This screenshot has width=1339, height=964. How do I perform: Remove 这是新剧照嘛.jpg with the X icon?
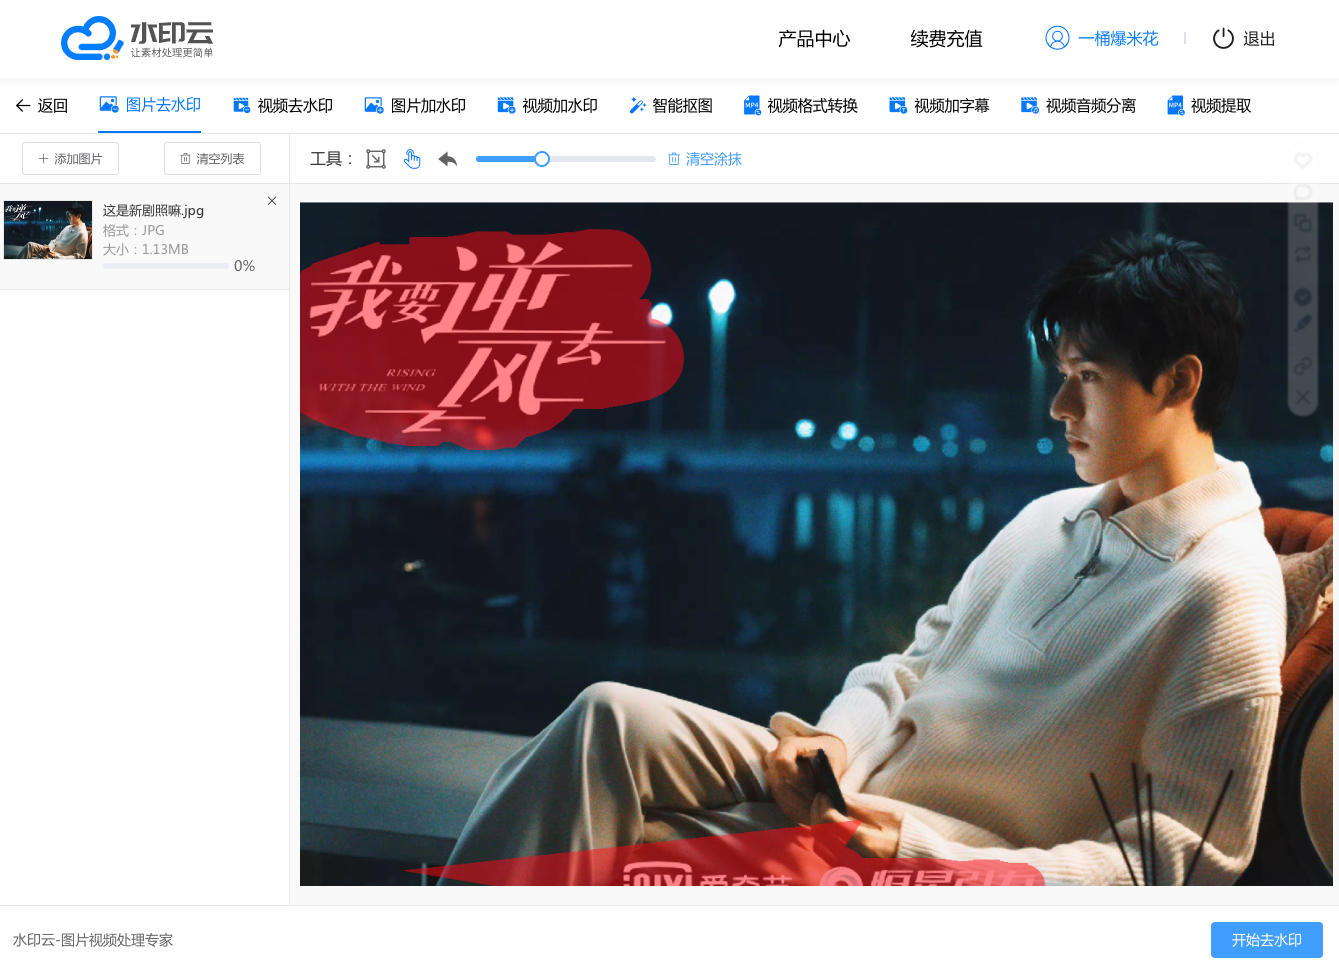click(272, 201)
